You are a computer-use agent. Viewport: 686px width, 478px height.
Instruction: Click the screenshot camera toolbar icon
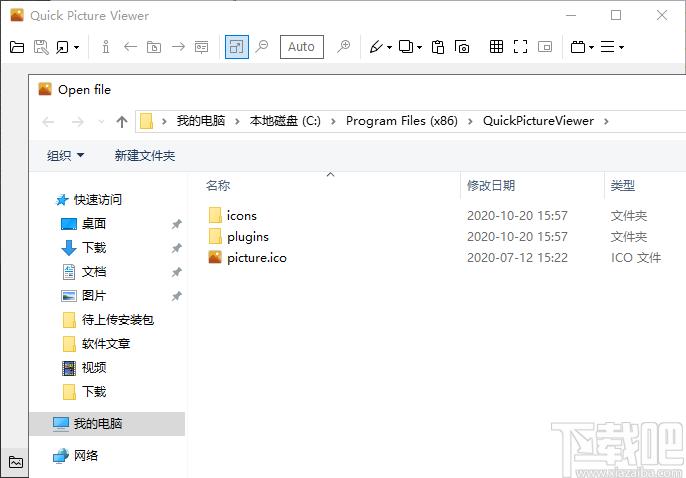pyautogui.click(x=462, y=47)
